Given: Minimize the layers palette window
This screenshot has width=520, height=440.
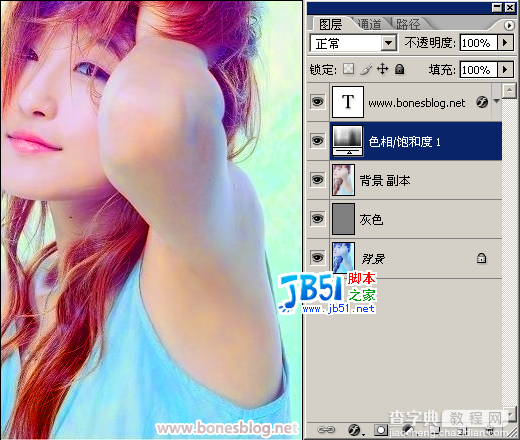Looking at the screenshot, I should [497, 8].
